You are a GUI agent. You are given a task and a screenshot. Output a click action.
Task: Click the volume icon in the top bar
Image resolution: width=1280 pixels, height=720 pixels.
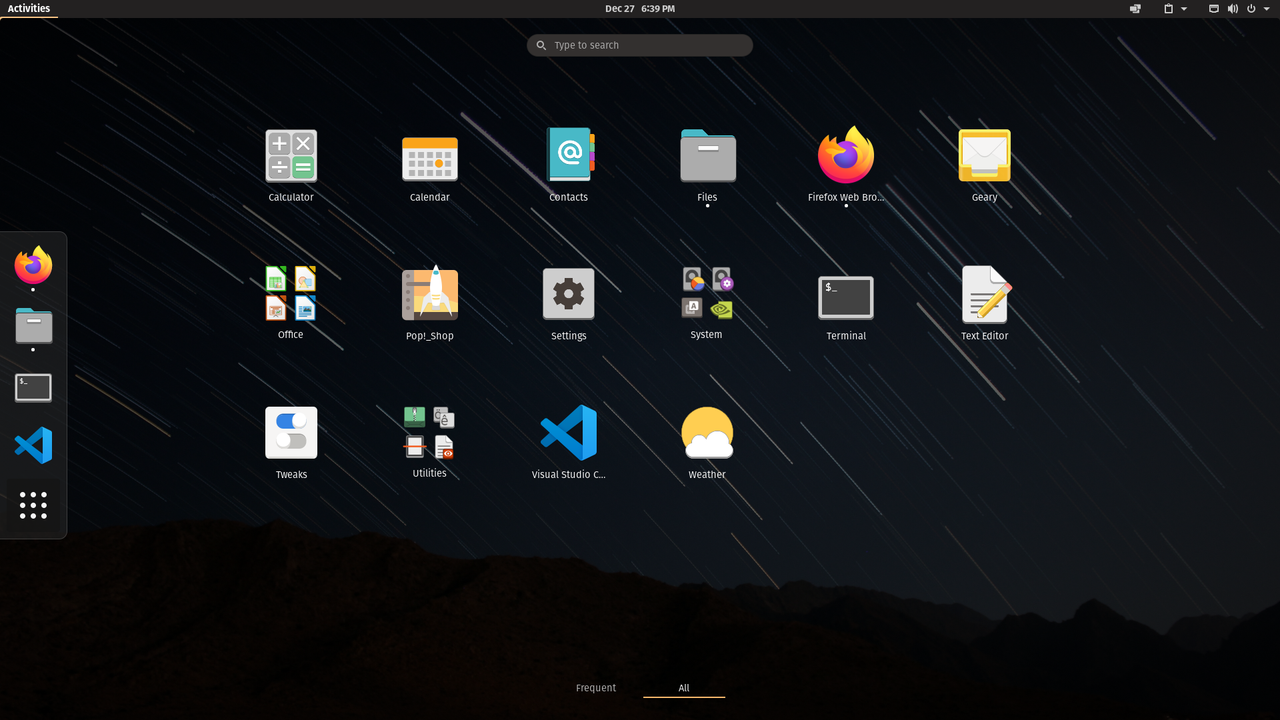click(x=1233, y=8)
